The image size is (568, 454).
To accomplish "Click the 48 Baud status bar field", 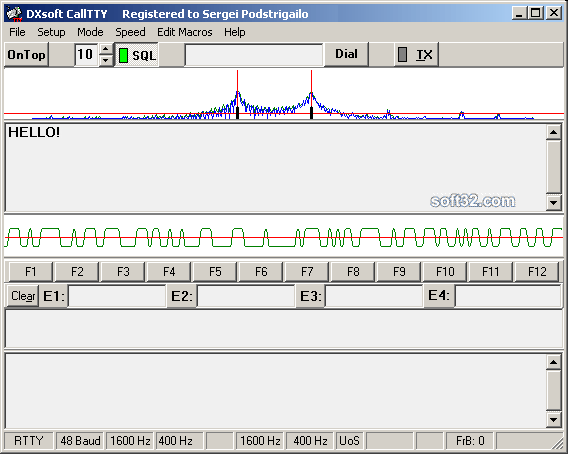I will tap(80, 441).
